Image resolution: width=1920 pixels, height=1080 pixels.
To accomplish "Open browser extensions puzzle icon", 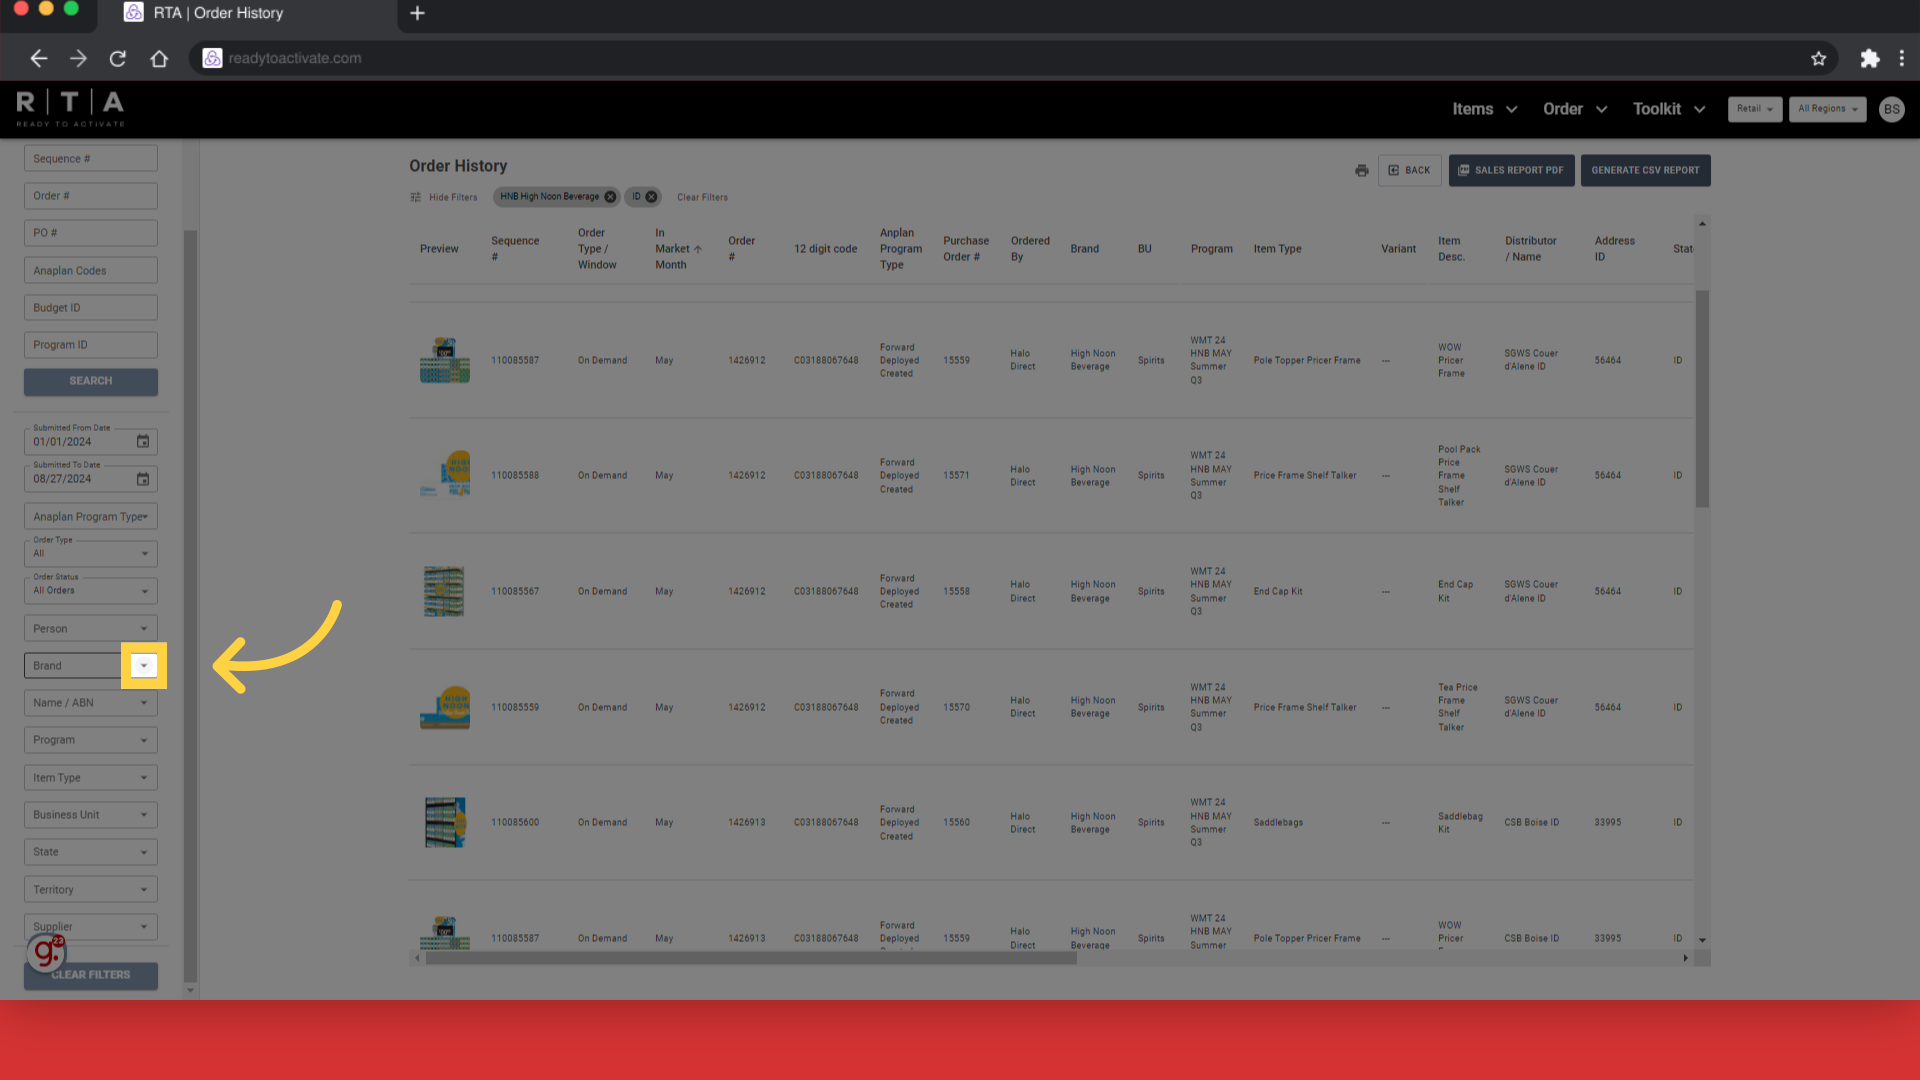I will pyautogui.click(x=1869, y=58).
